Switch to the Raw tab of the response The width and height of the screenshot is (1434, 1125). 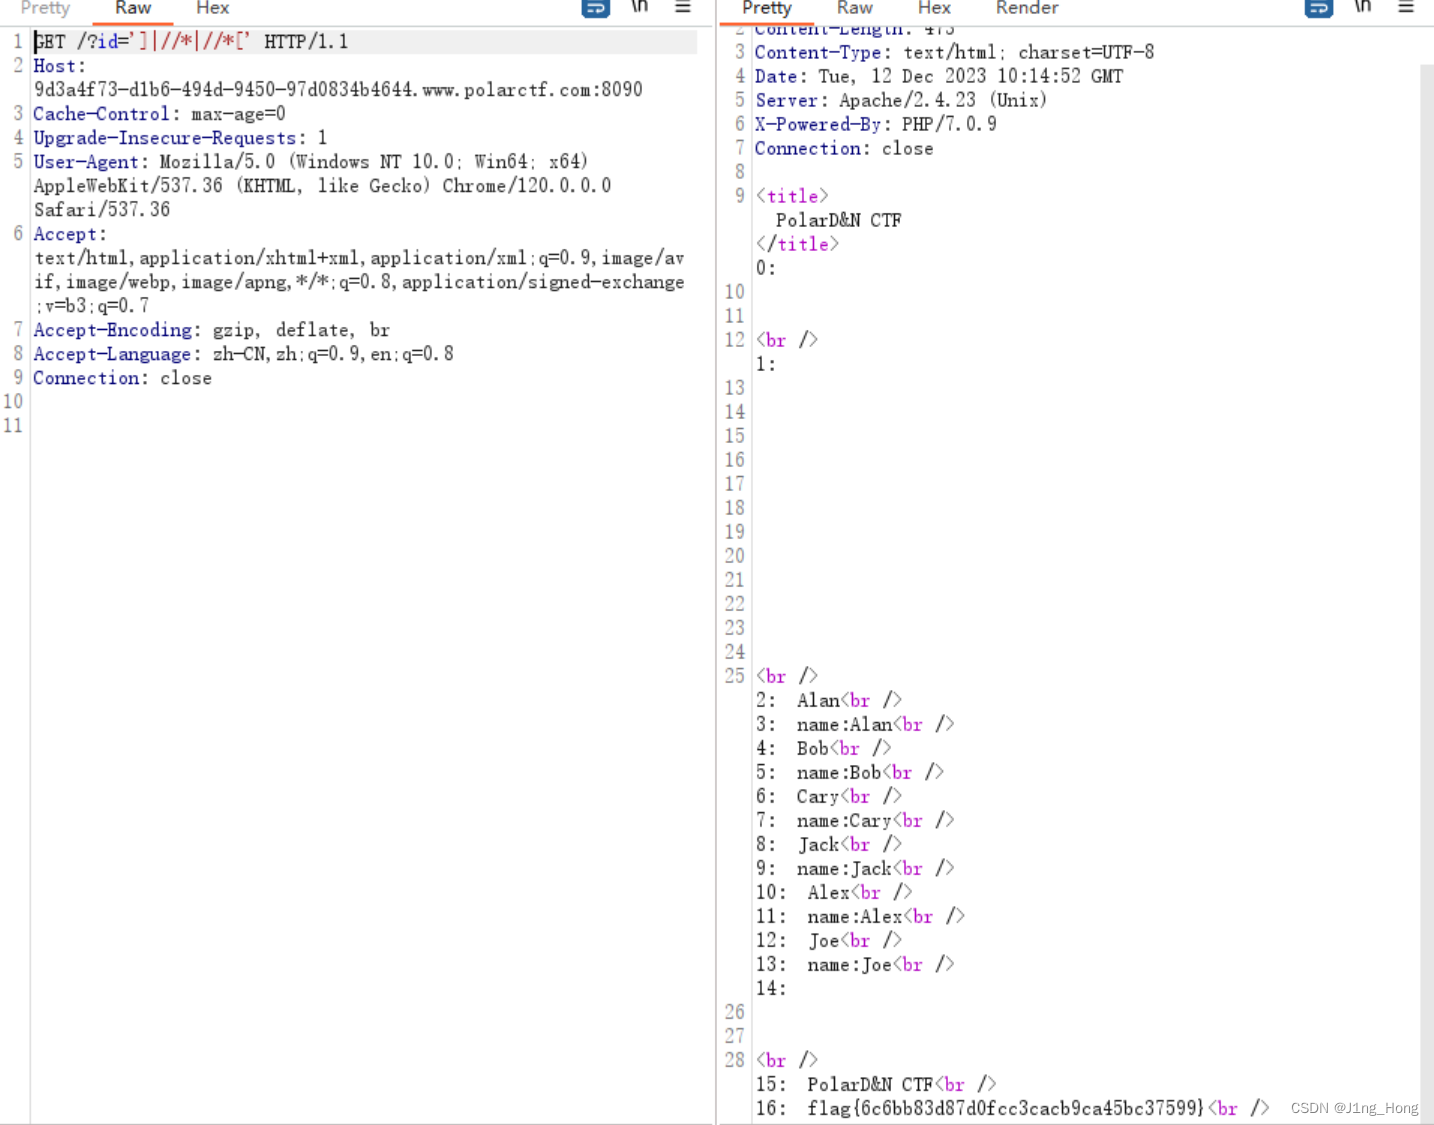click(x=854, y=8)
